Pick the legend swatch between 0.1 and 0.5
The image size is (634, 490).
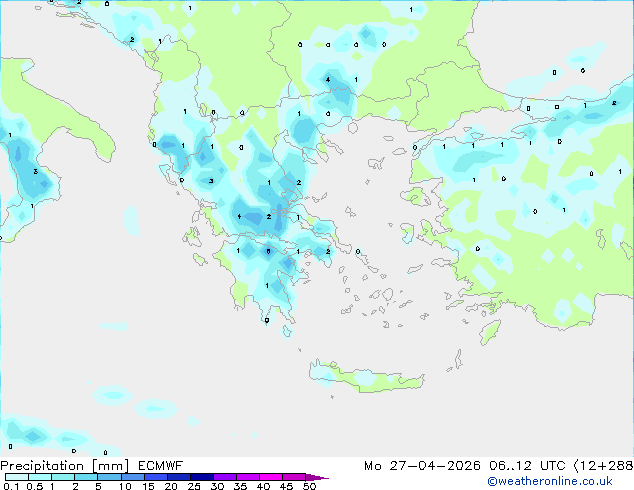[x=17, y=477]
